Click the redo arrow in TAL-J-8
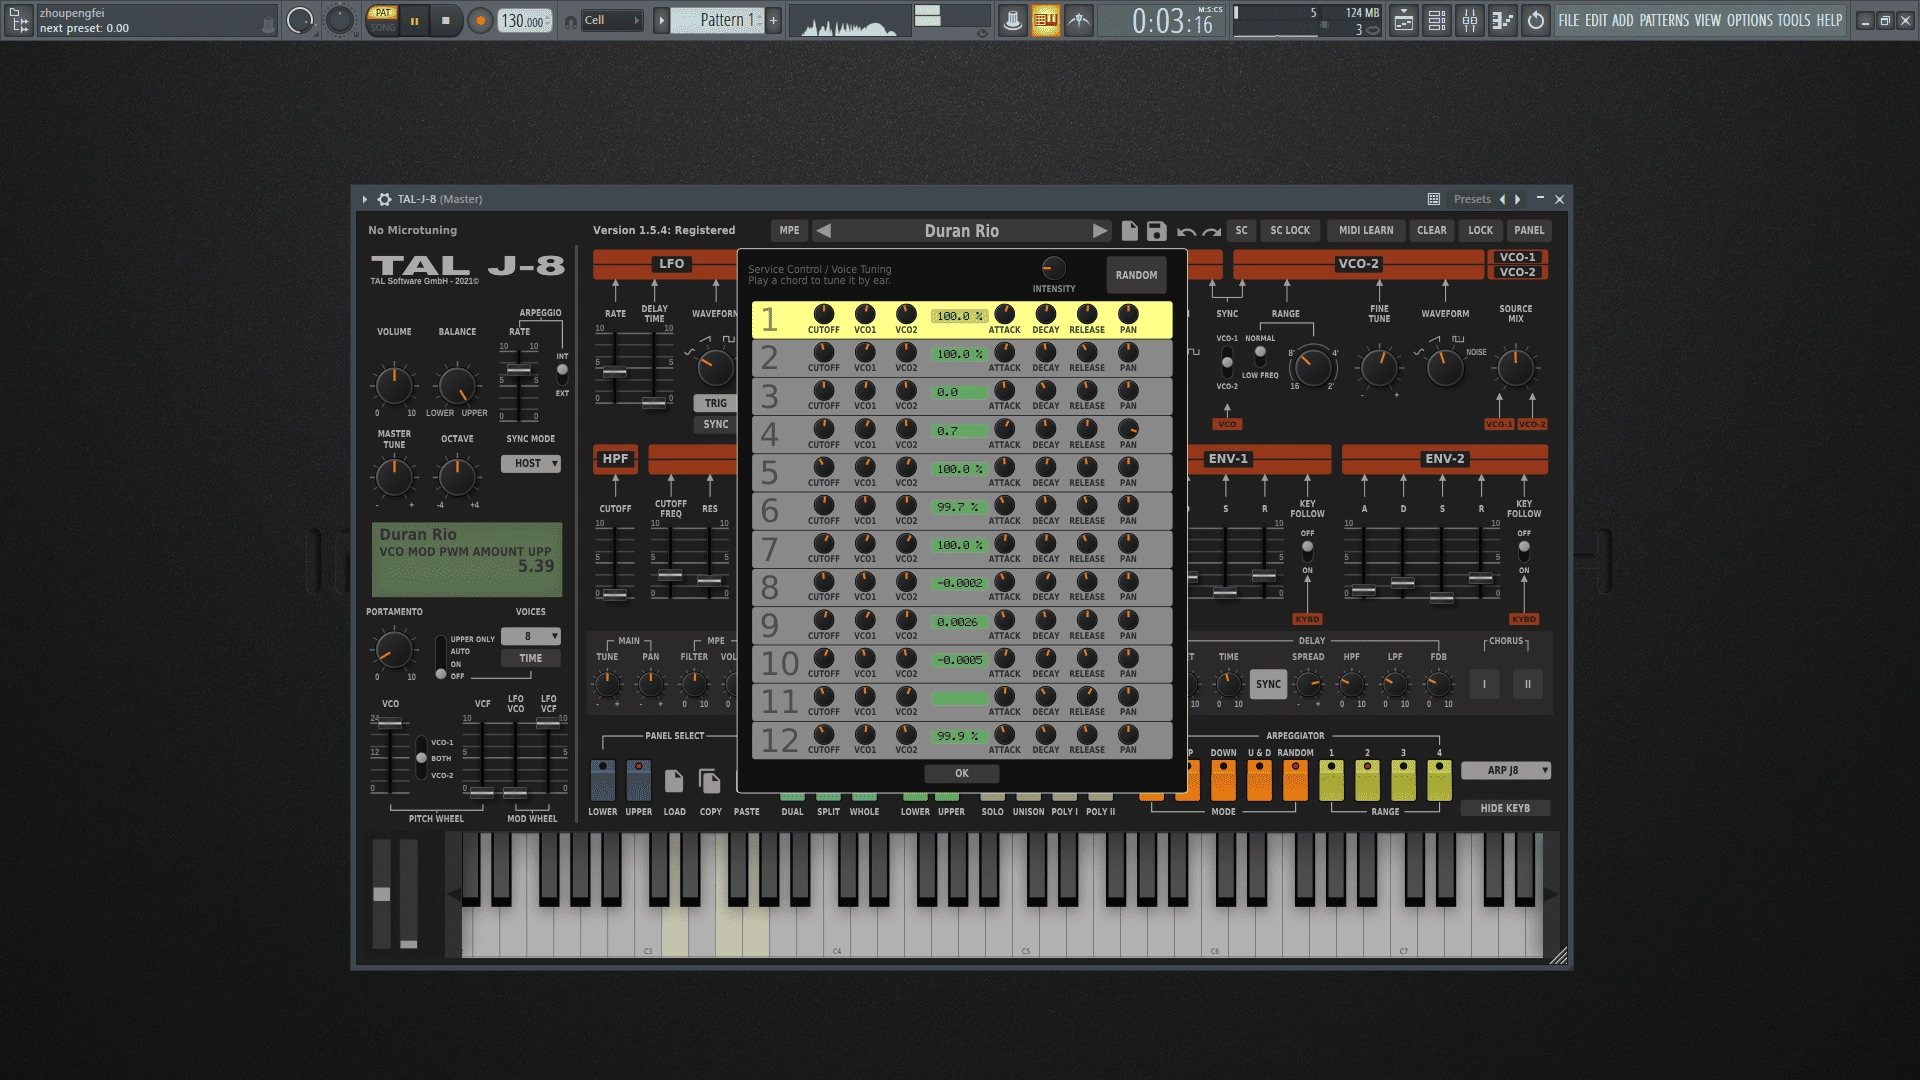This screenshot has height=1080, width=1920. click(1212, 232)
